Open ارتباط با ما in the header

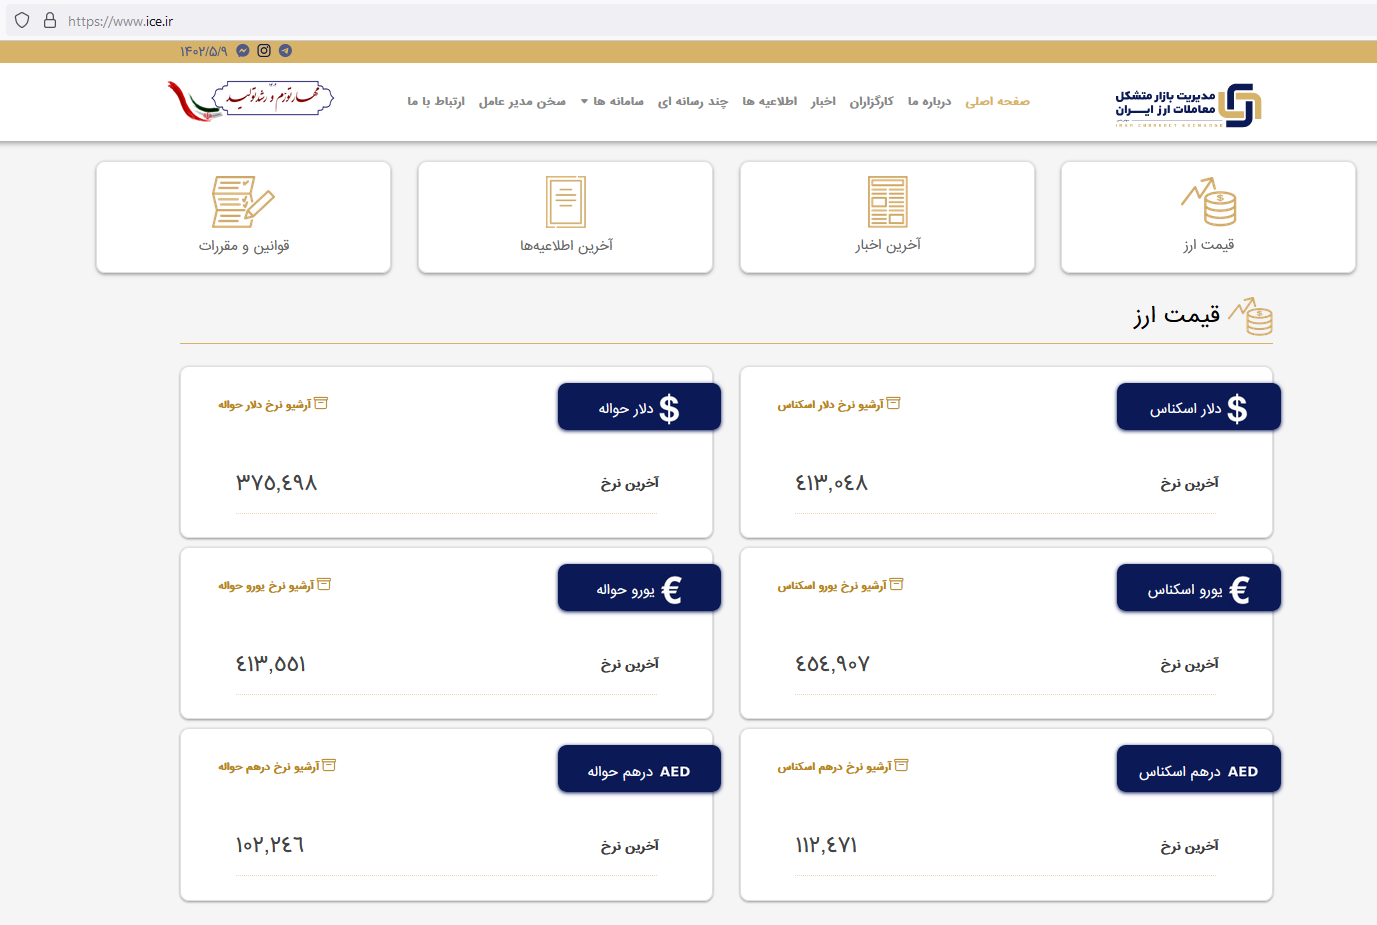pyautogui.click(x=436, y=101)
